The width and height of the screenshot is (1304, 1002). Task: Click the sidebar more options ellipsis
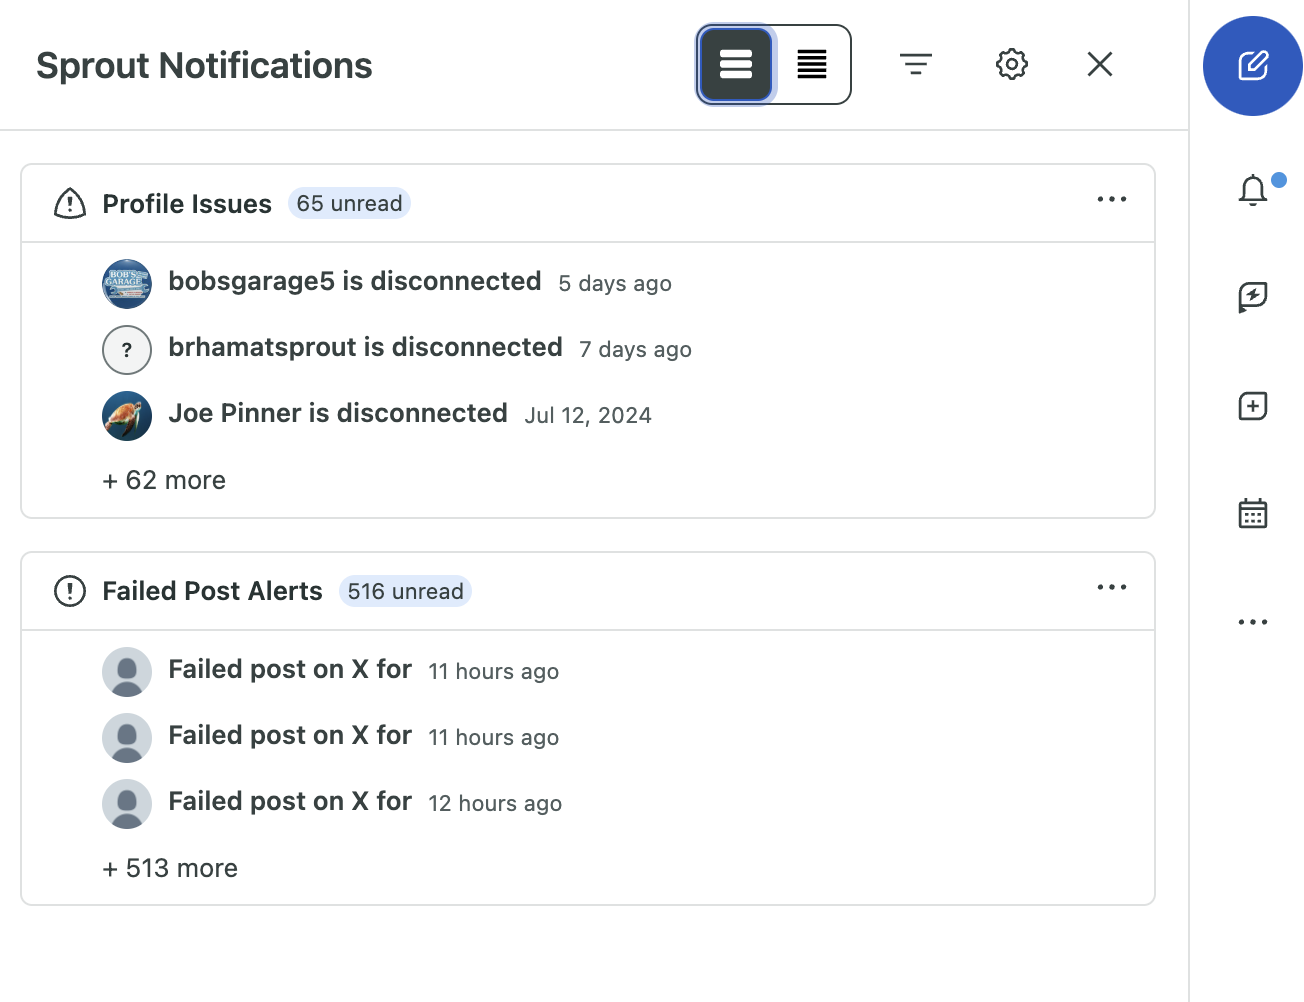(1252, 622)
